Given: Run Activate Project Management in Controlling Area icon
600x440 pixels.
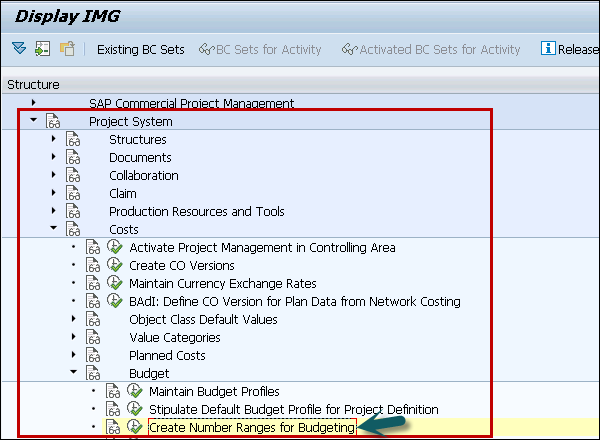Looking at the screenshot, I should tap(114, 248).
